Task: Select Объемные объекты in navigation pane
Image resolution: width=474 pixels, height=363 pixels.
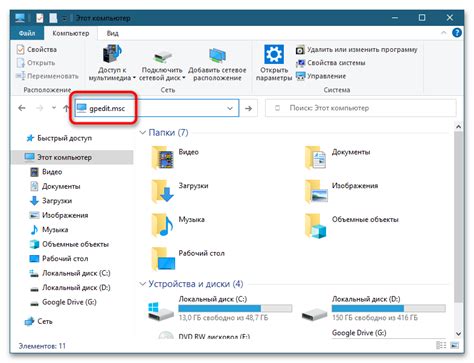Action: pos(69,244)
